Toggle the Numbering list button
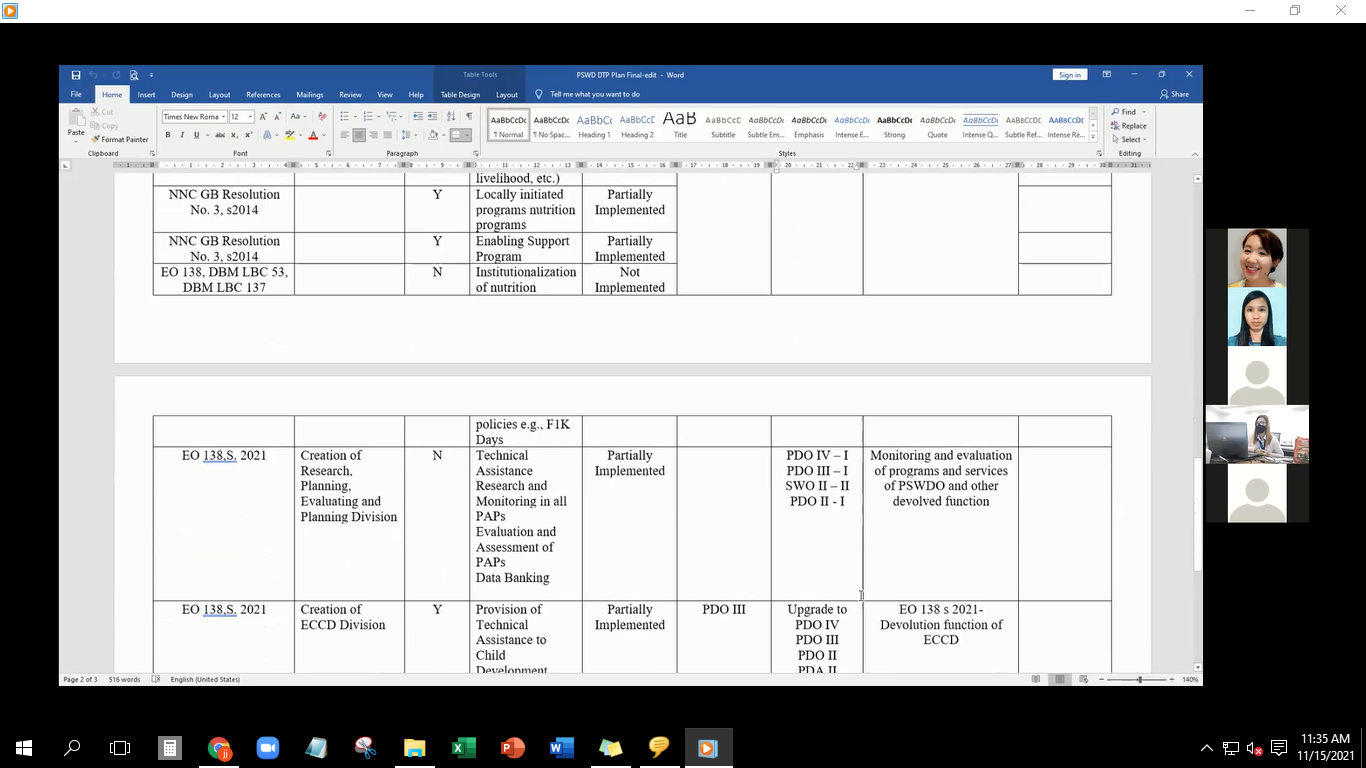 click(x=367, y=117)
